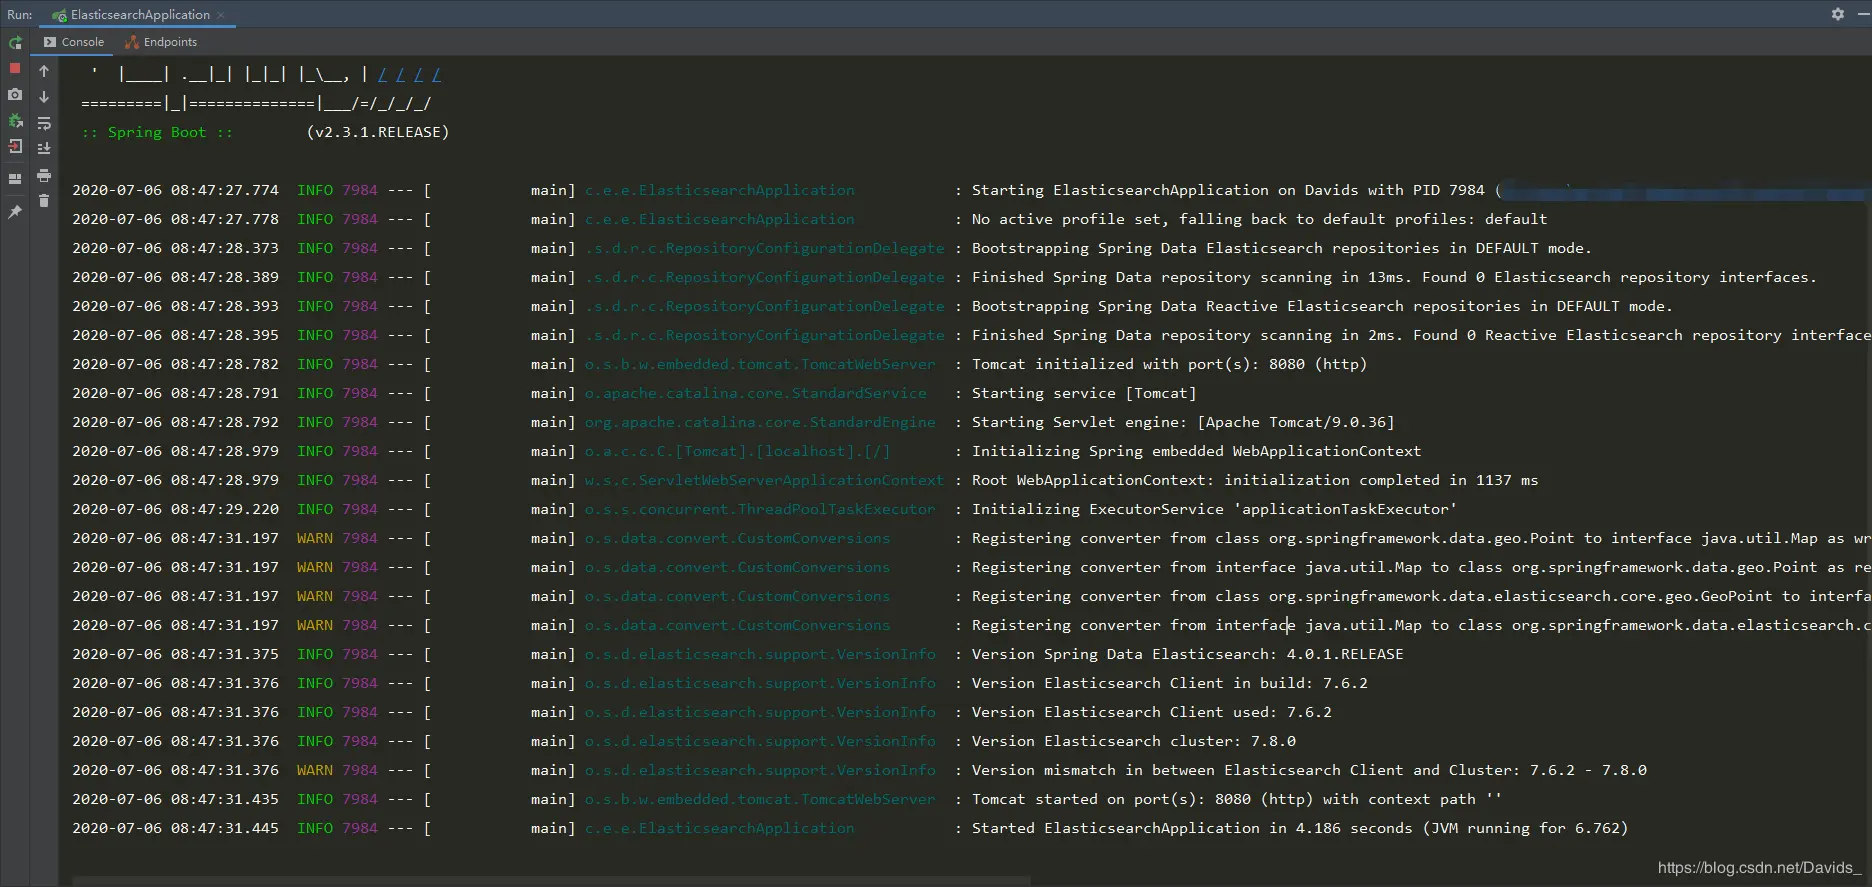The image size is (1872, 887).
Task: Click the '(v2.3.1.RELEASE)' version text
Action: coord(378,132)
